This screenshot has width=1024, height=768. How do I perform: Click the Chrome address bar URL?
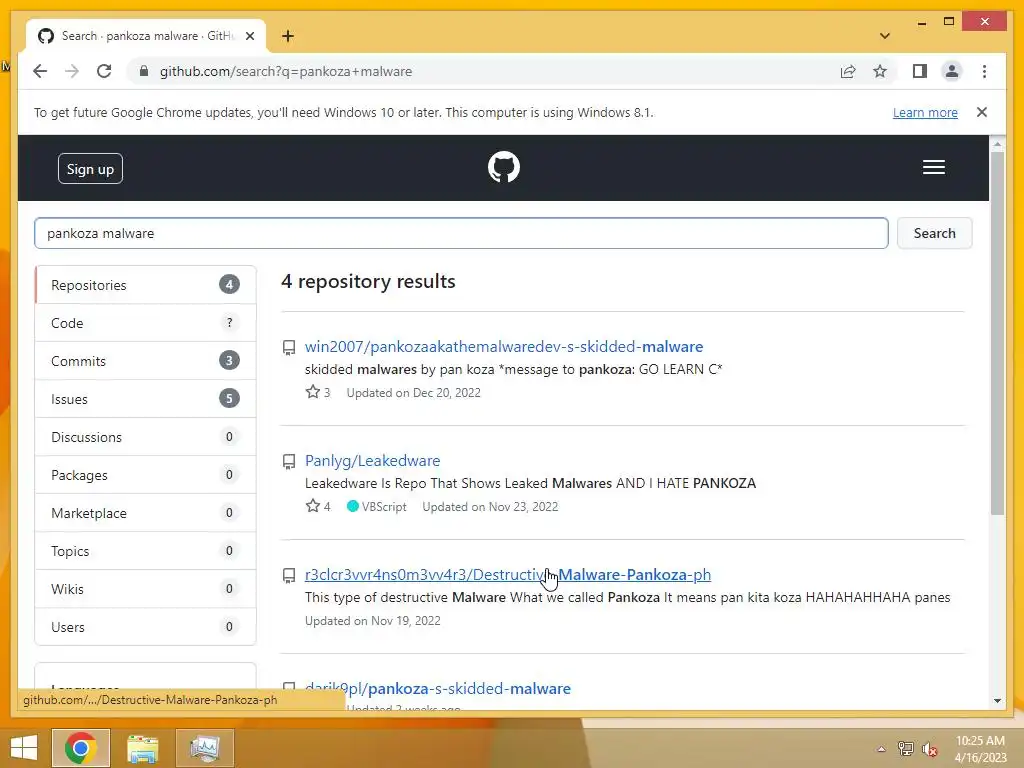point(285,71)
